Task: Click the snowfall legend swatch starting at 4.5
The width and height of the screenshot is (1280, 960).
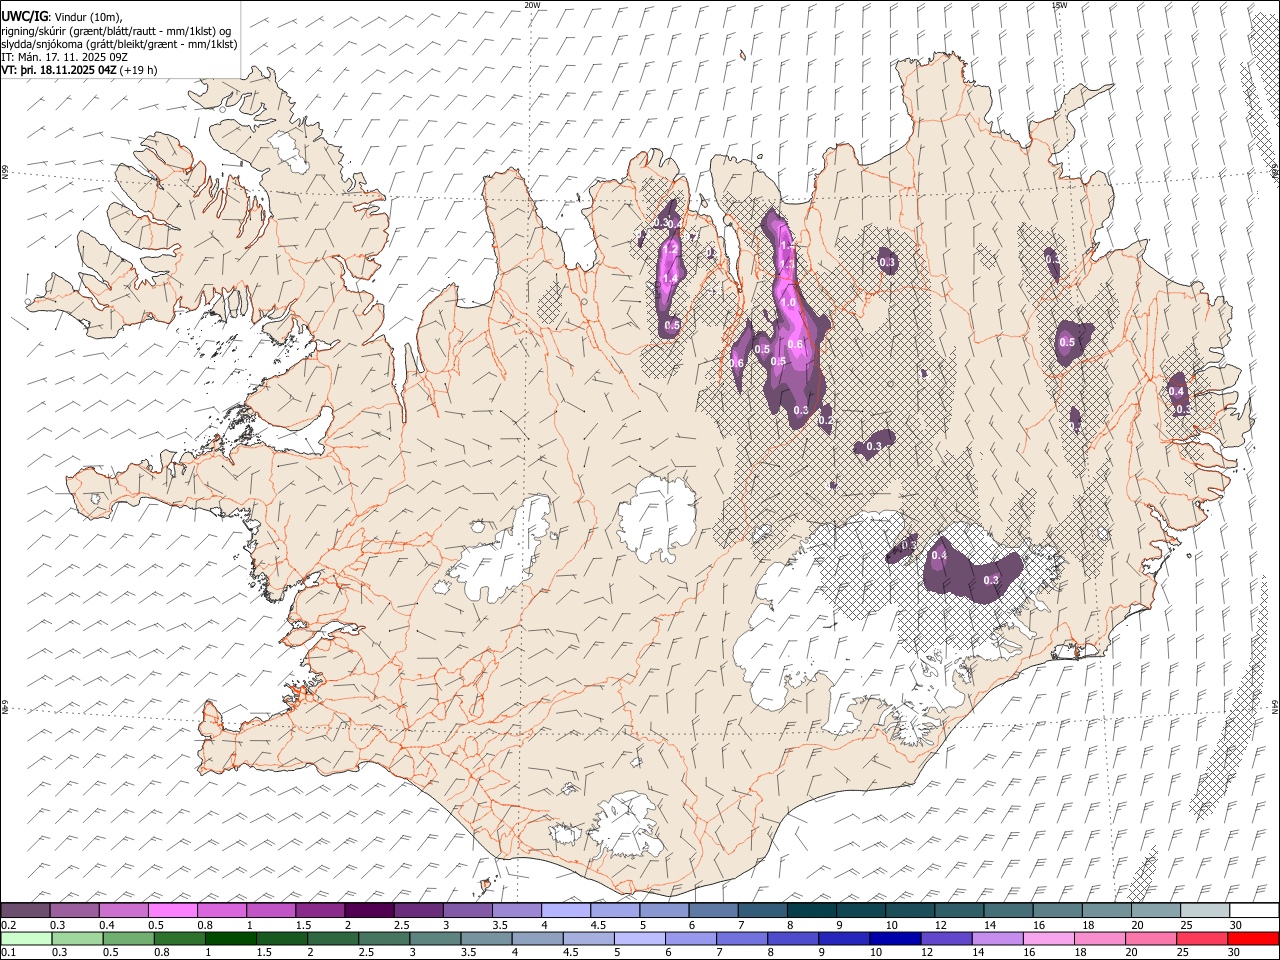Action: (614, 910)
